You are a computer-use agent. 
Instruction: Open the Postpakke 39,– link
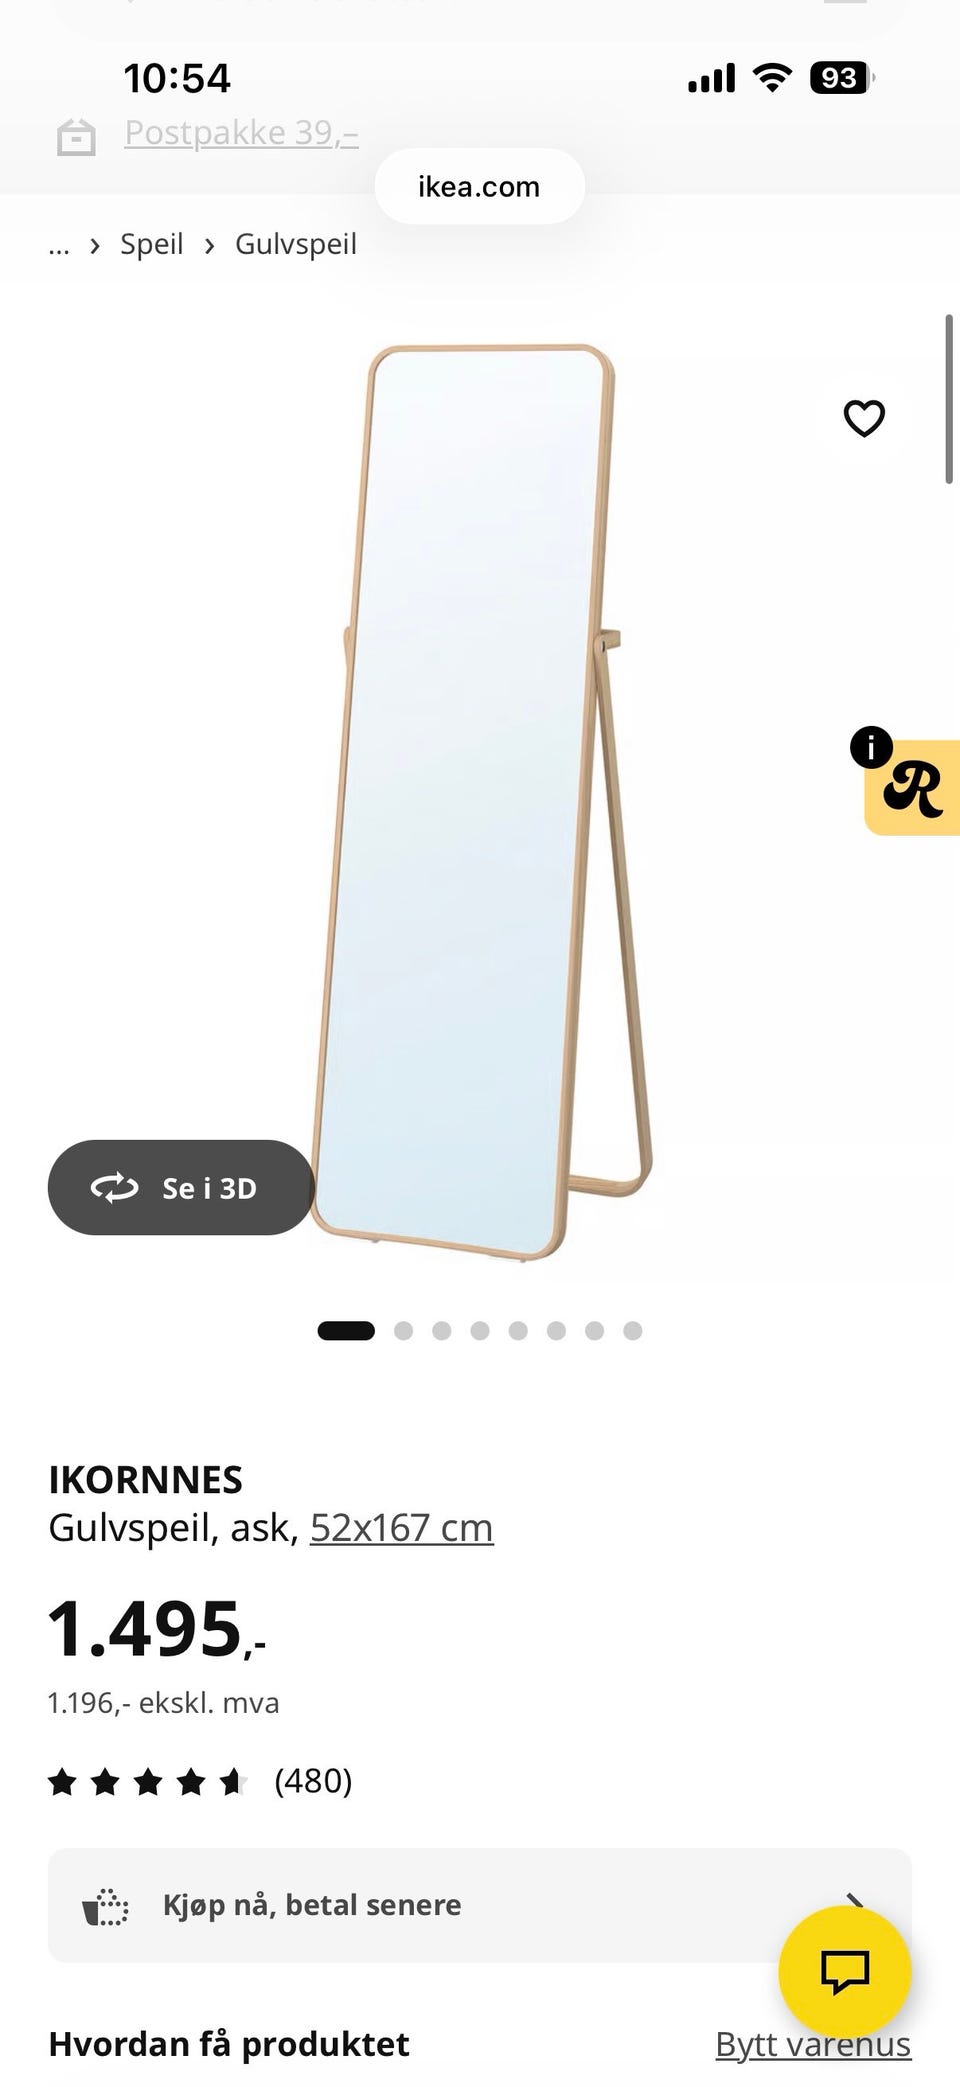click(241, 133)
